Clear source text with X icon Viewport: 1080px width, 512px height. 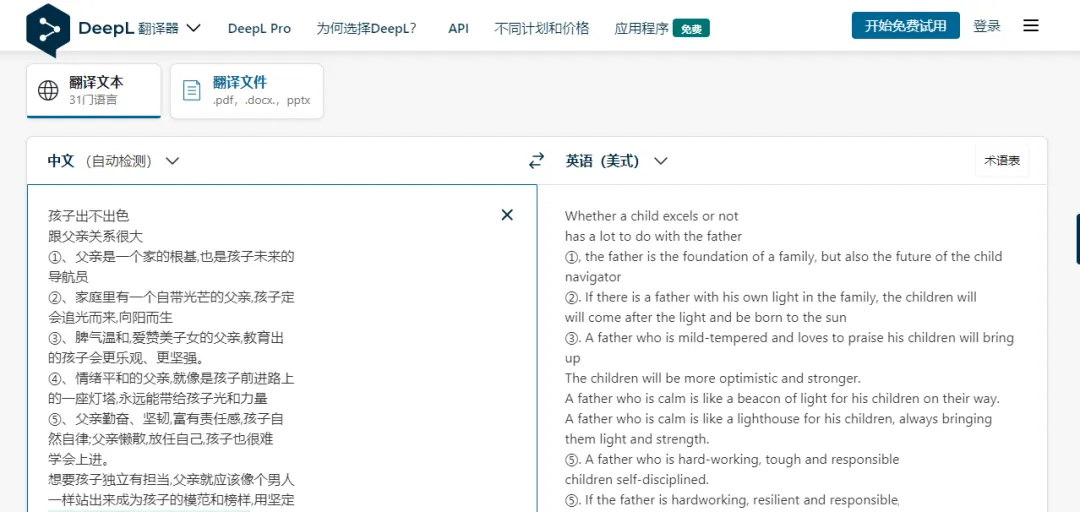coord(507,215)
